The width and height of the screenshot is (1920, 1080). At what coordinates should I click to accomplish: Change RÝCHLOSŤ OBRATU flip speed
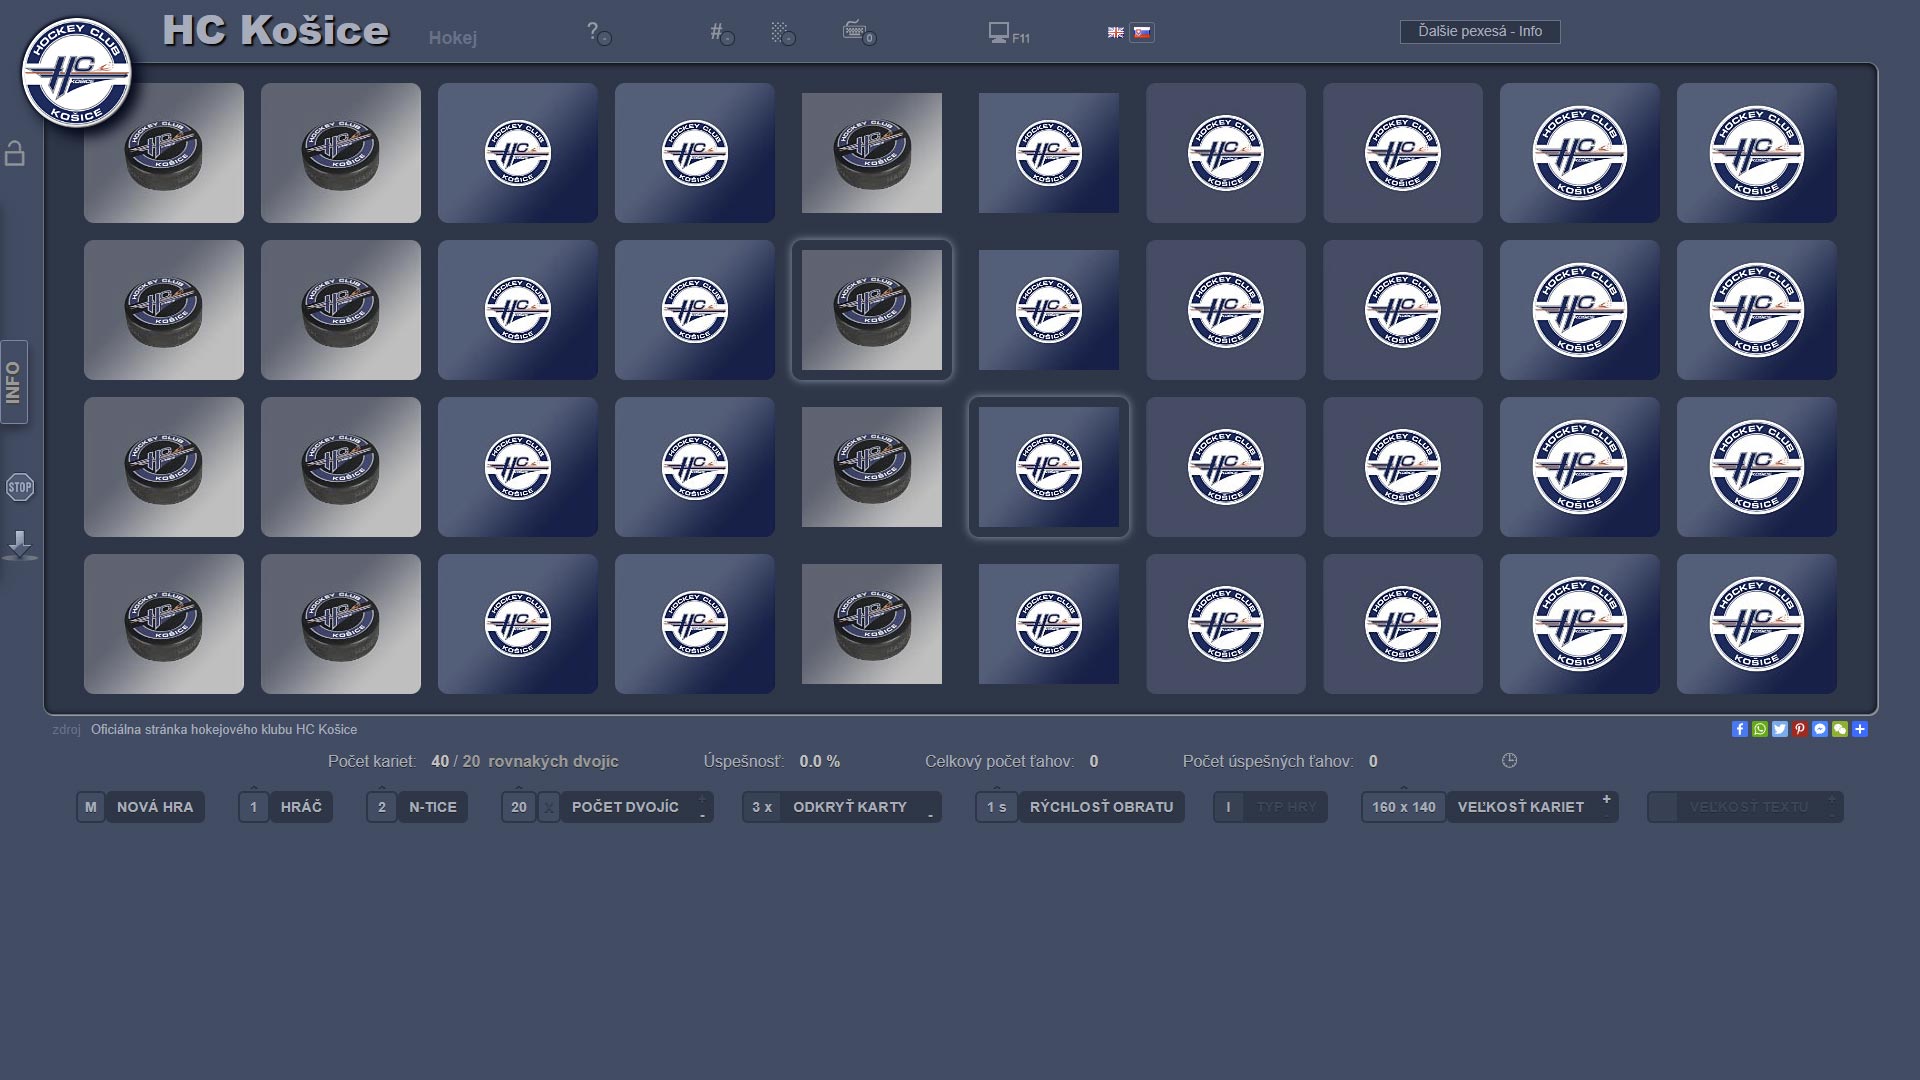pos(1102,807)
